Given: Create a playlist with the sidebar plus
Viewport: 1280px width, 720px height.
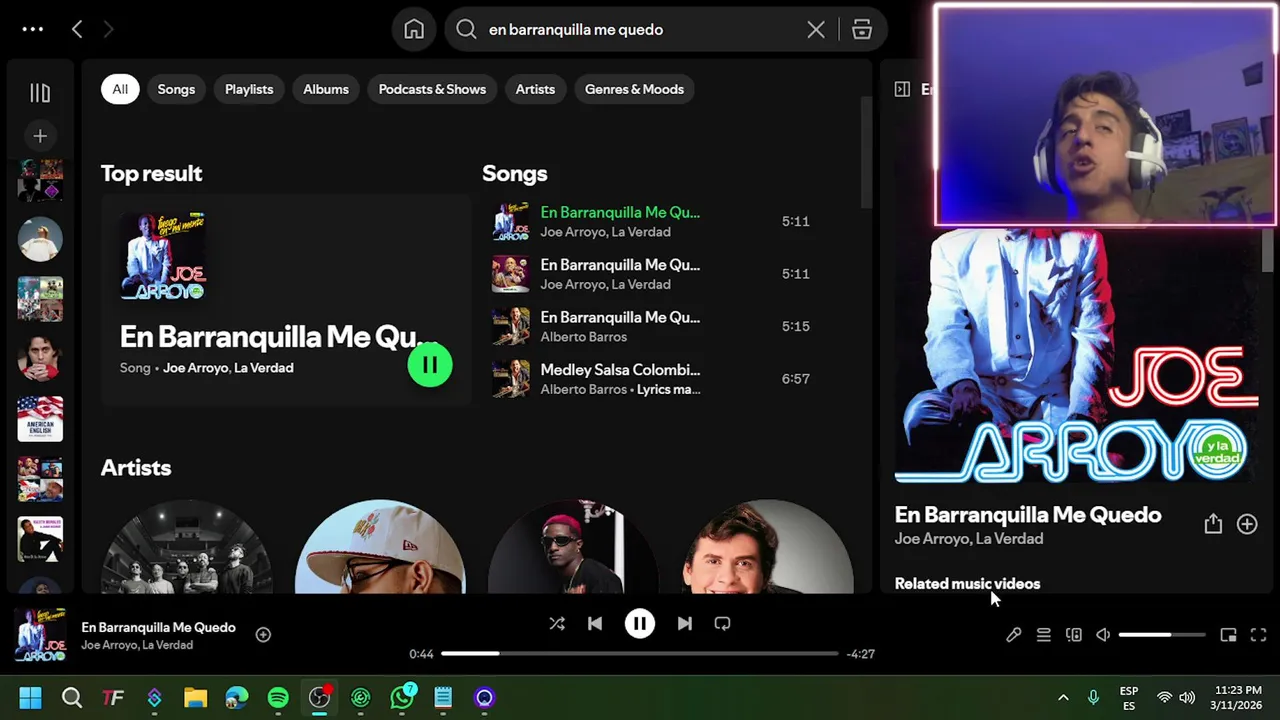Looking at the screenshot, I should pos(40,136).
